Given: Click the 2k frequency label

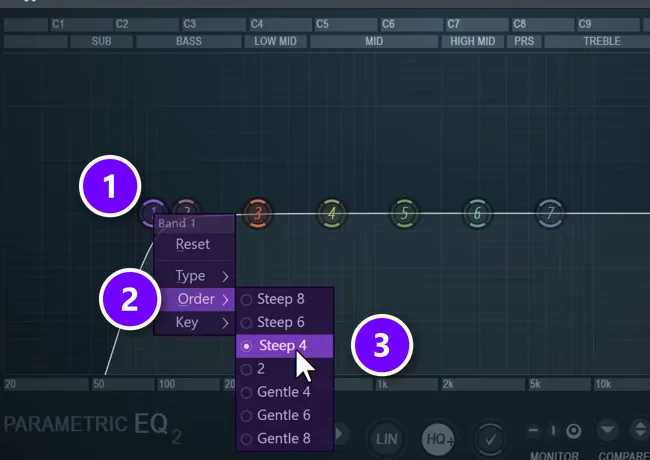Looking at the screenshot, I should tap(448, 385).
